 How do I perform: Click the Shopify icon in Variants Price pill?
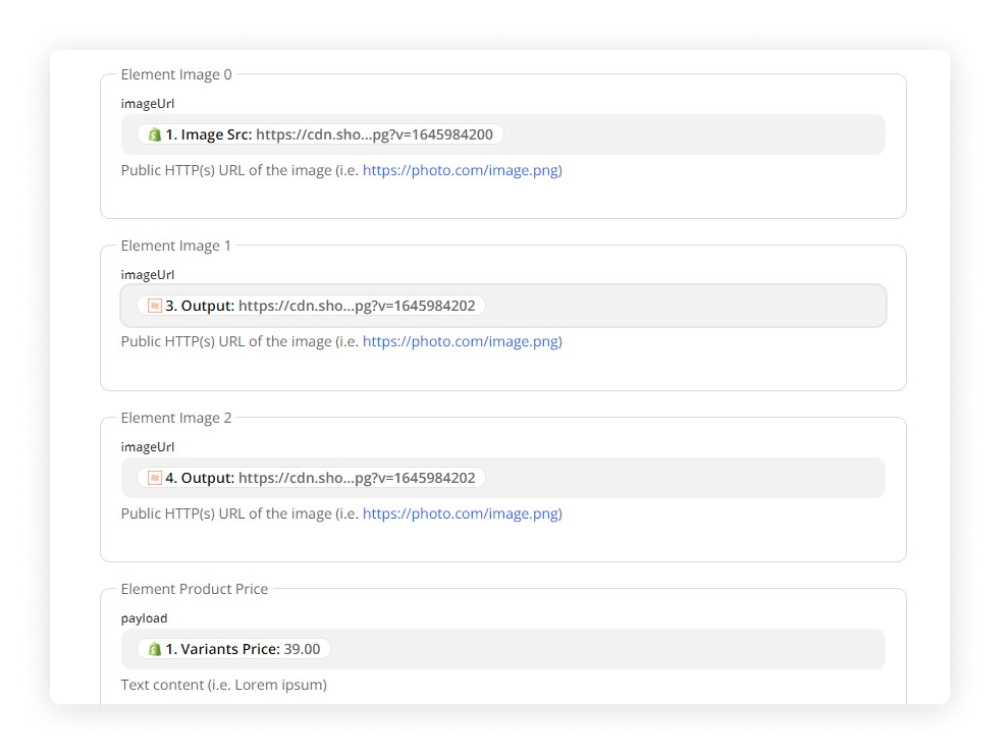[x=154, y=649]
